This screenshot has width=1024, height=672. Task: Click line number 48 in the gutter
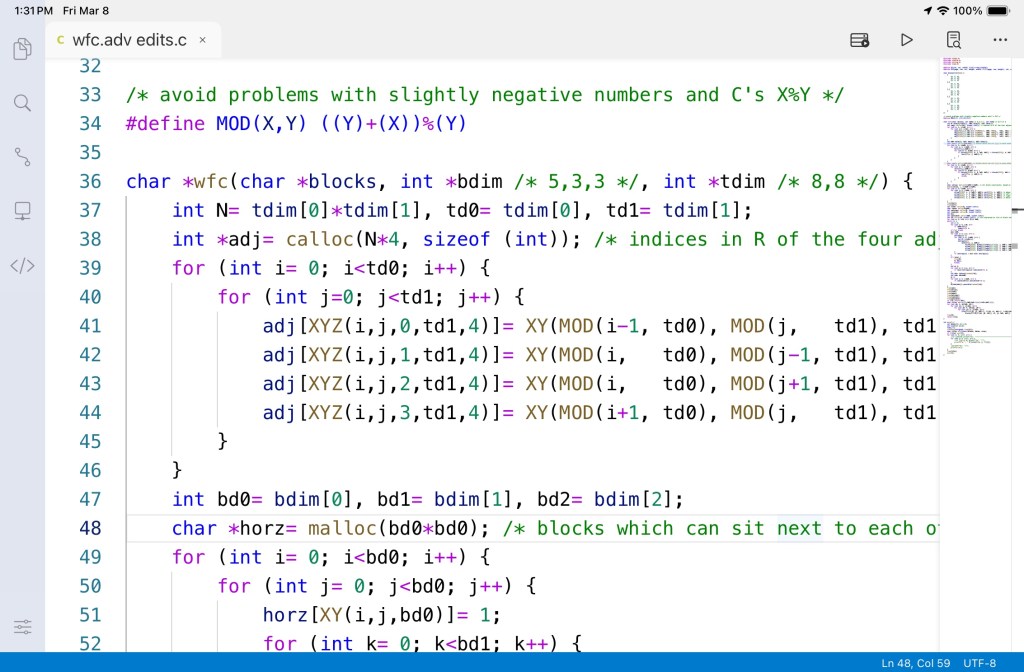pyautogui.click(x=90, y=528)
